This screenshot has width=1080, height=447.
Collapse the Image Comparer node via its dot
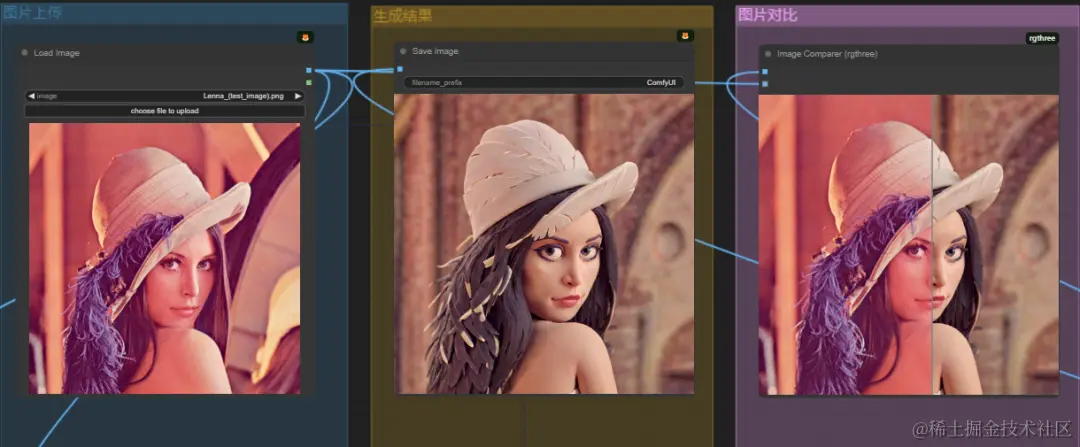pos(769,53)
